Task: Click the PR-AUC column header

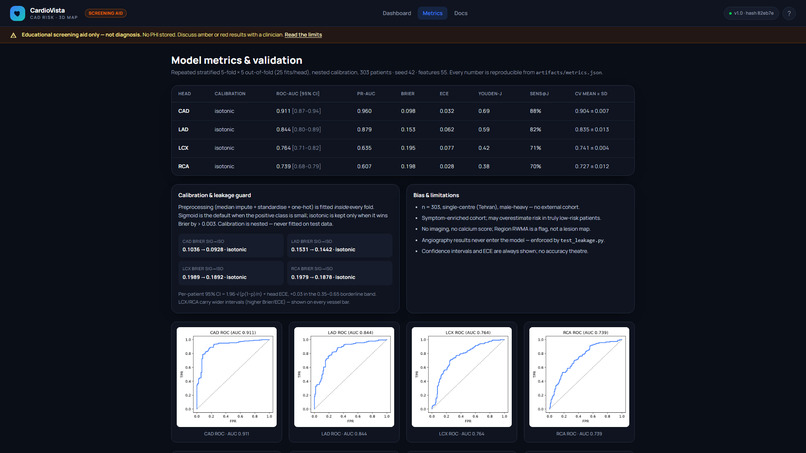Action: tap(366, 94)
